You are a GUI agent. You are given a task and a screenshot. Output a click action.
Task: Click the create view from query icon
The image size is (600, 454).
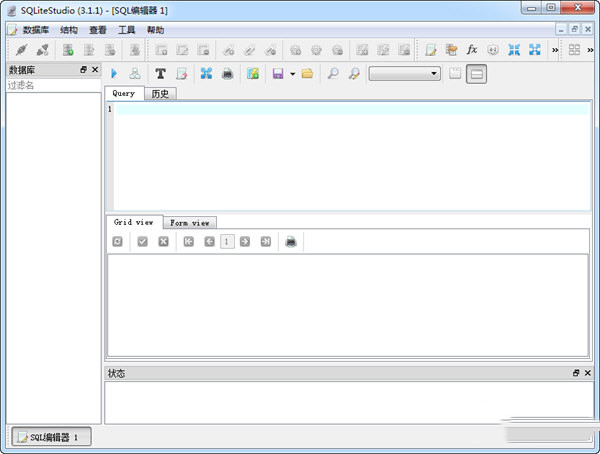point(253,73)
